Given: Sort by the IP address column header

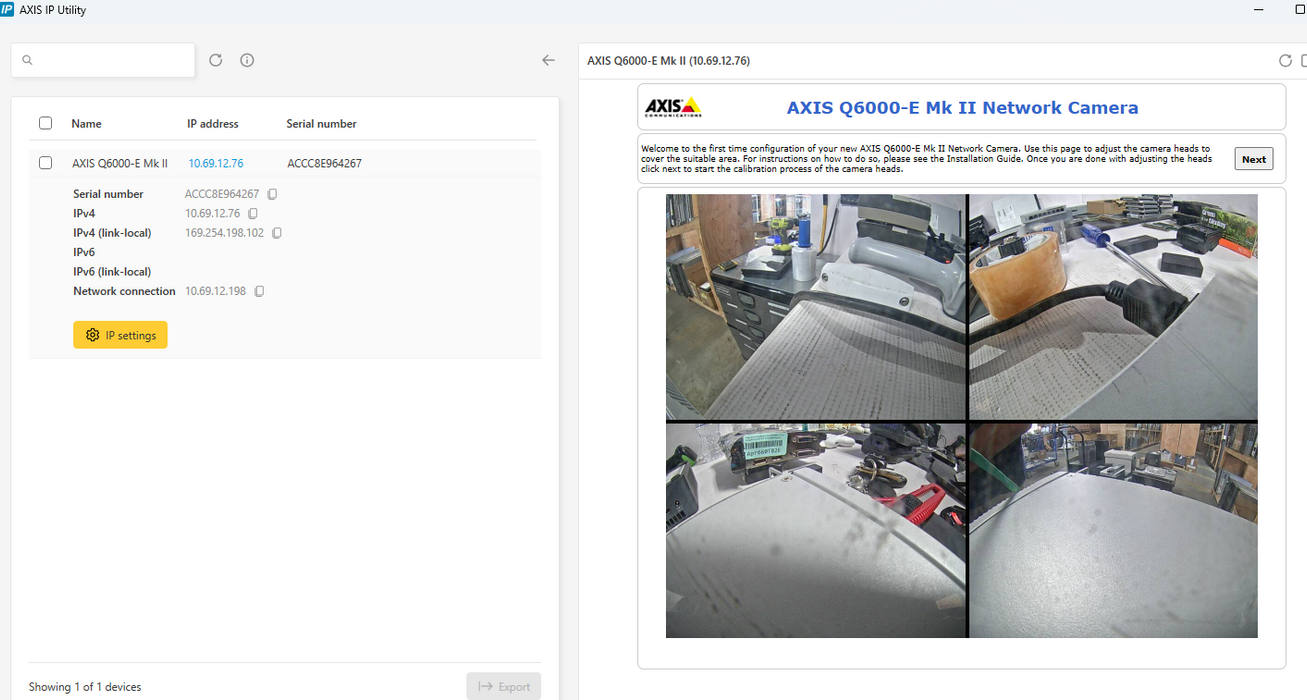Looking at the screenshot, I should (x=213, y=124).
